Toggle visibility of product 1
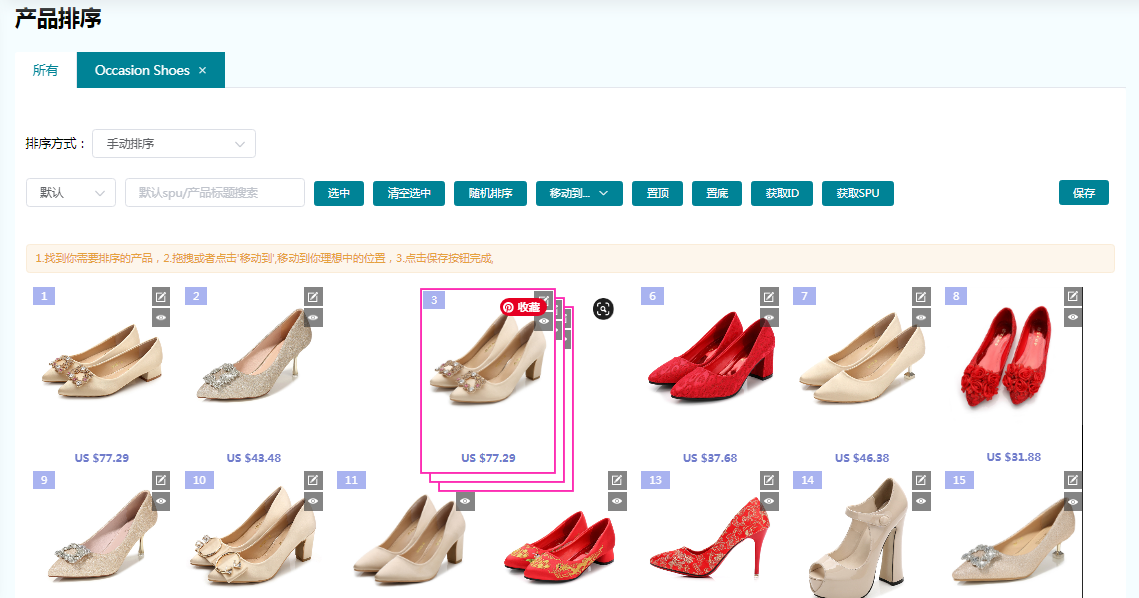This screenshot has width=1139, height=598. pyautogui.click(x=161, y=318)
